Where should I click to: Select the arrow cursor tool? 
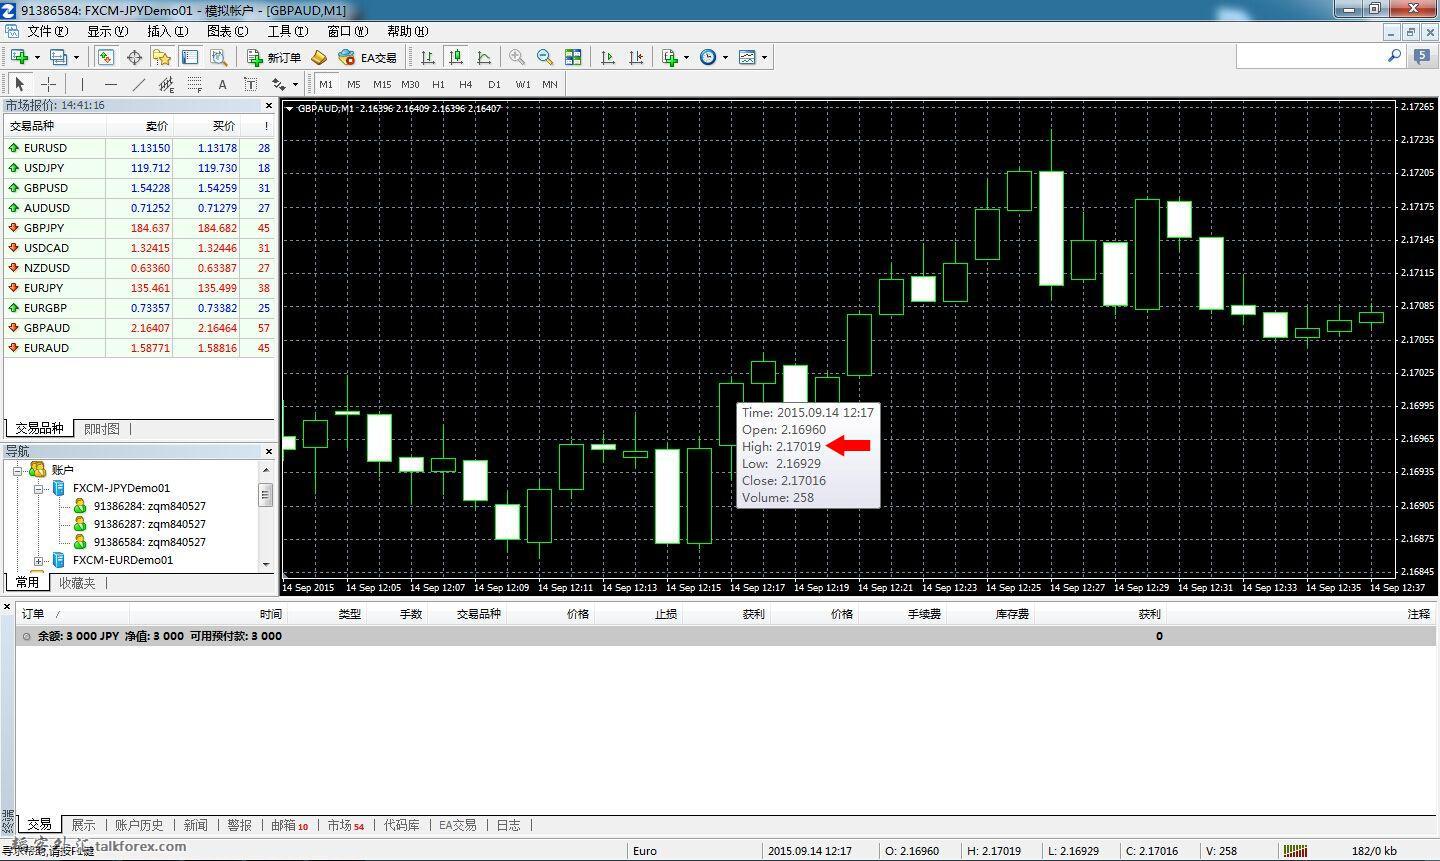pos(20,84)
